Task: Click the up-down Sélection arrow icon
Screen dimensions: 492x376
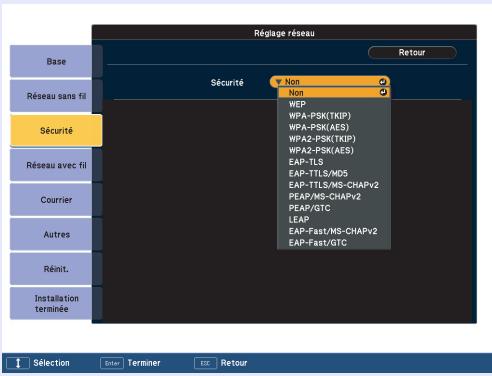Action: [18, 363]
